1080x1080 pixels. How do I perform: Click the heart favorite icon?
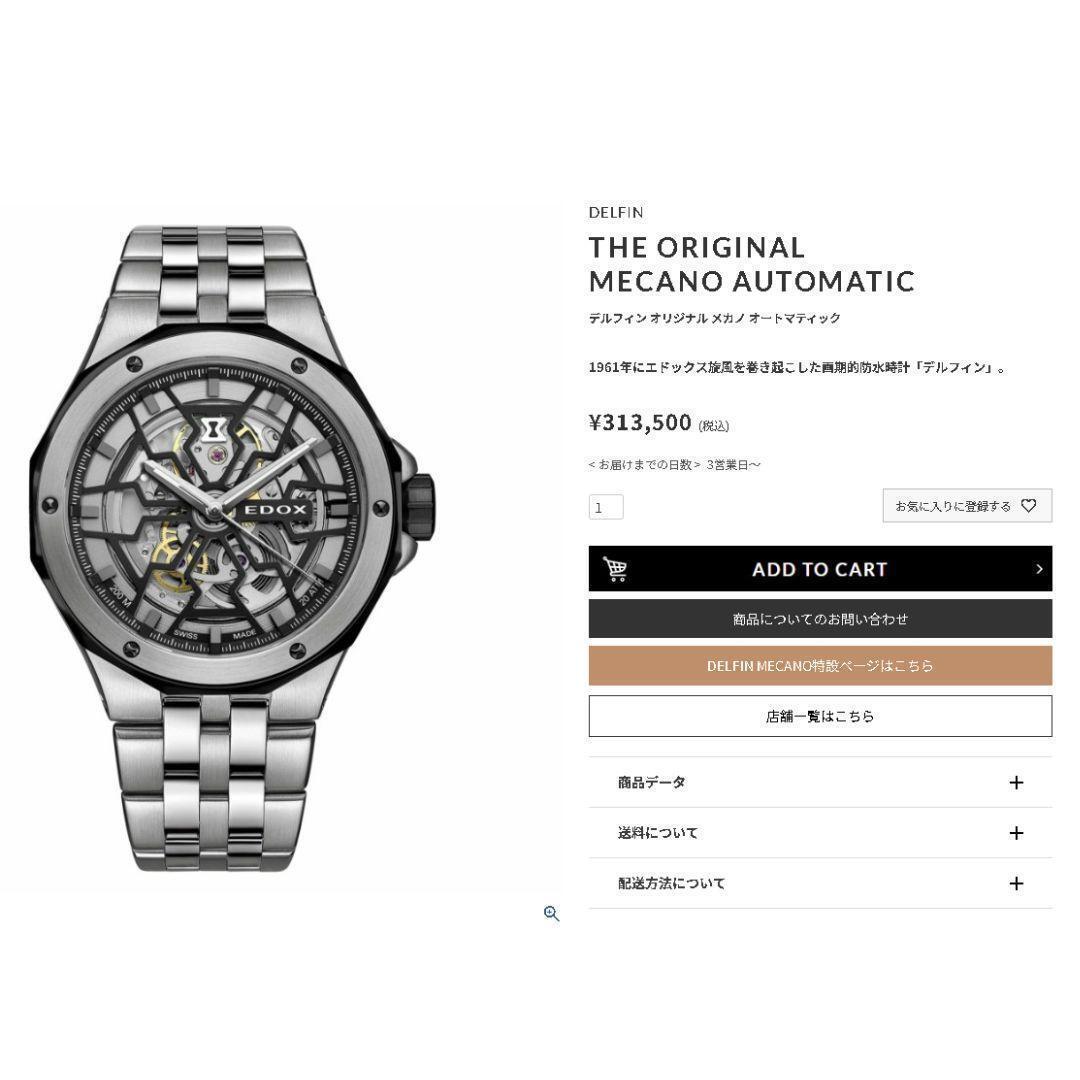pyautogui.click(x=1028, y=506)
